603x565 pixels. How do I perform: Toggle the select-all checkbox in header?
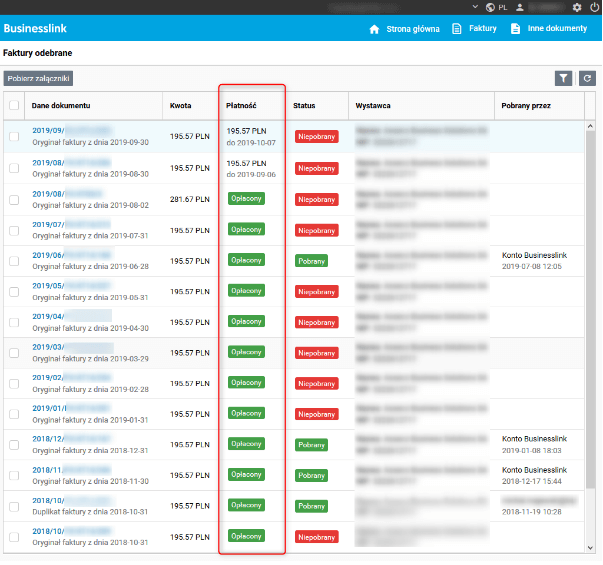[x=14, y=105]
